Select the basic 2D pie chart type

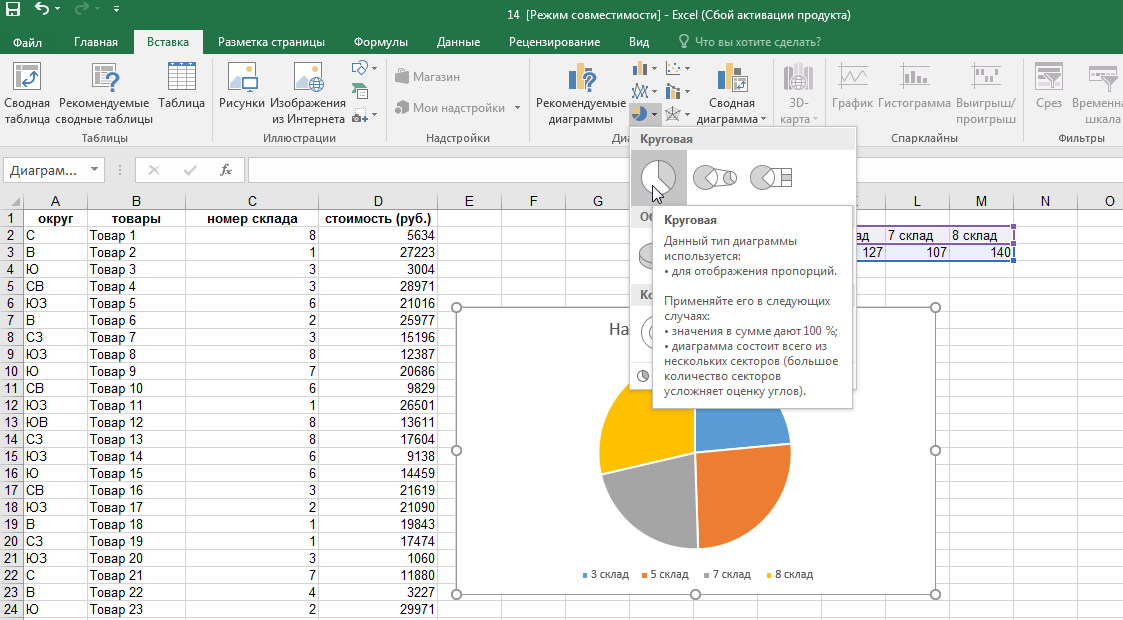pos(658,177)
